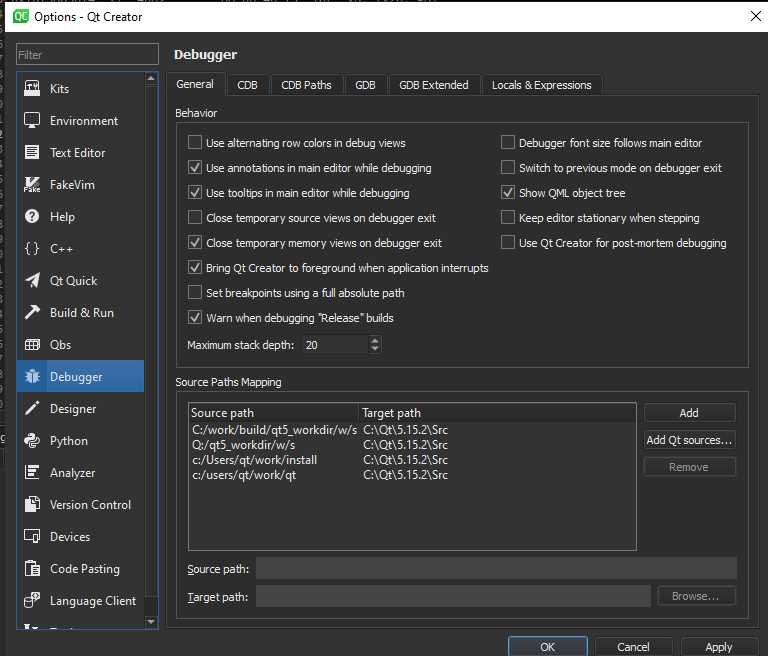
Task: Switch to the GDB Extended tab
Action: pyautogui.click(x=433, y=85)
